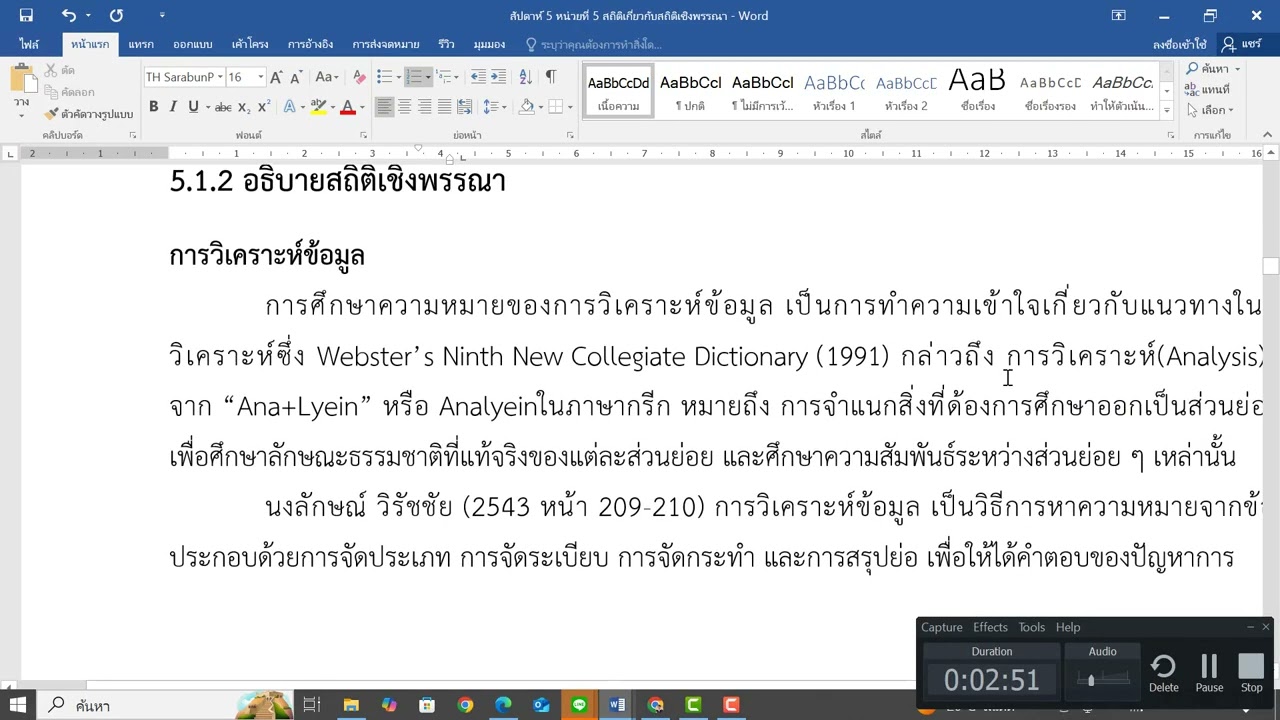Switch to the Review tab
The width and height of the screenshot is (1280, 720).
click(x=446, y=44)
